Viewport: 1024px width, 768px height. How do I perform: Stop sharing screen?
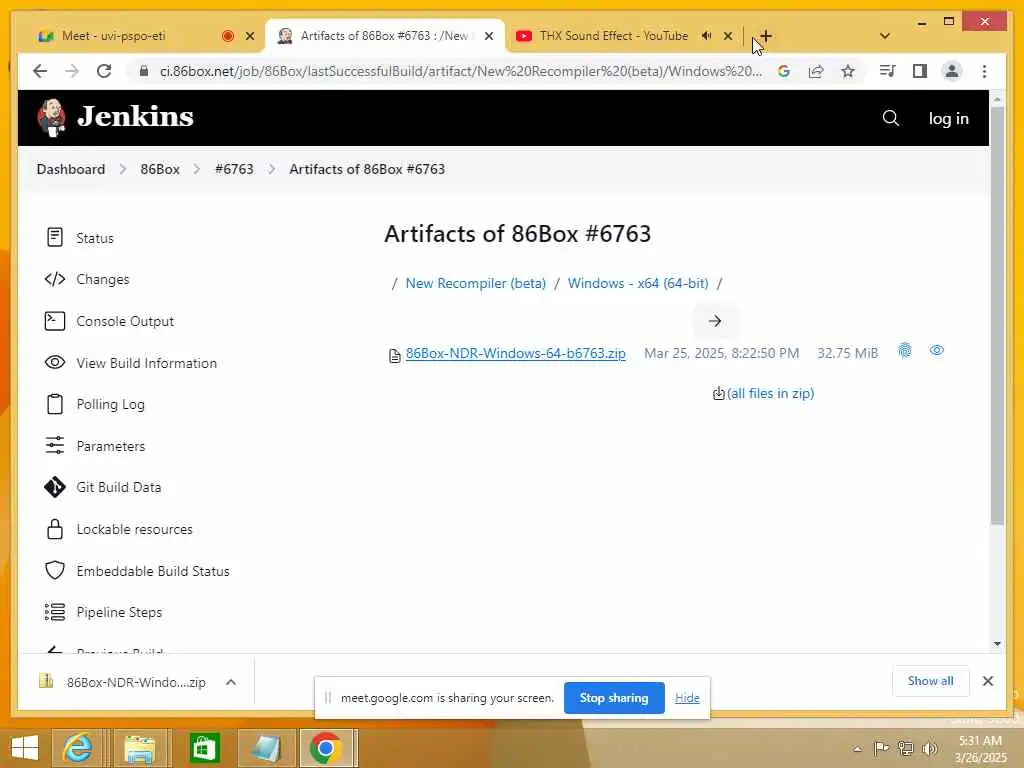tap(614, 698)
